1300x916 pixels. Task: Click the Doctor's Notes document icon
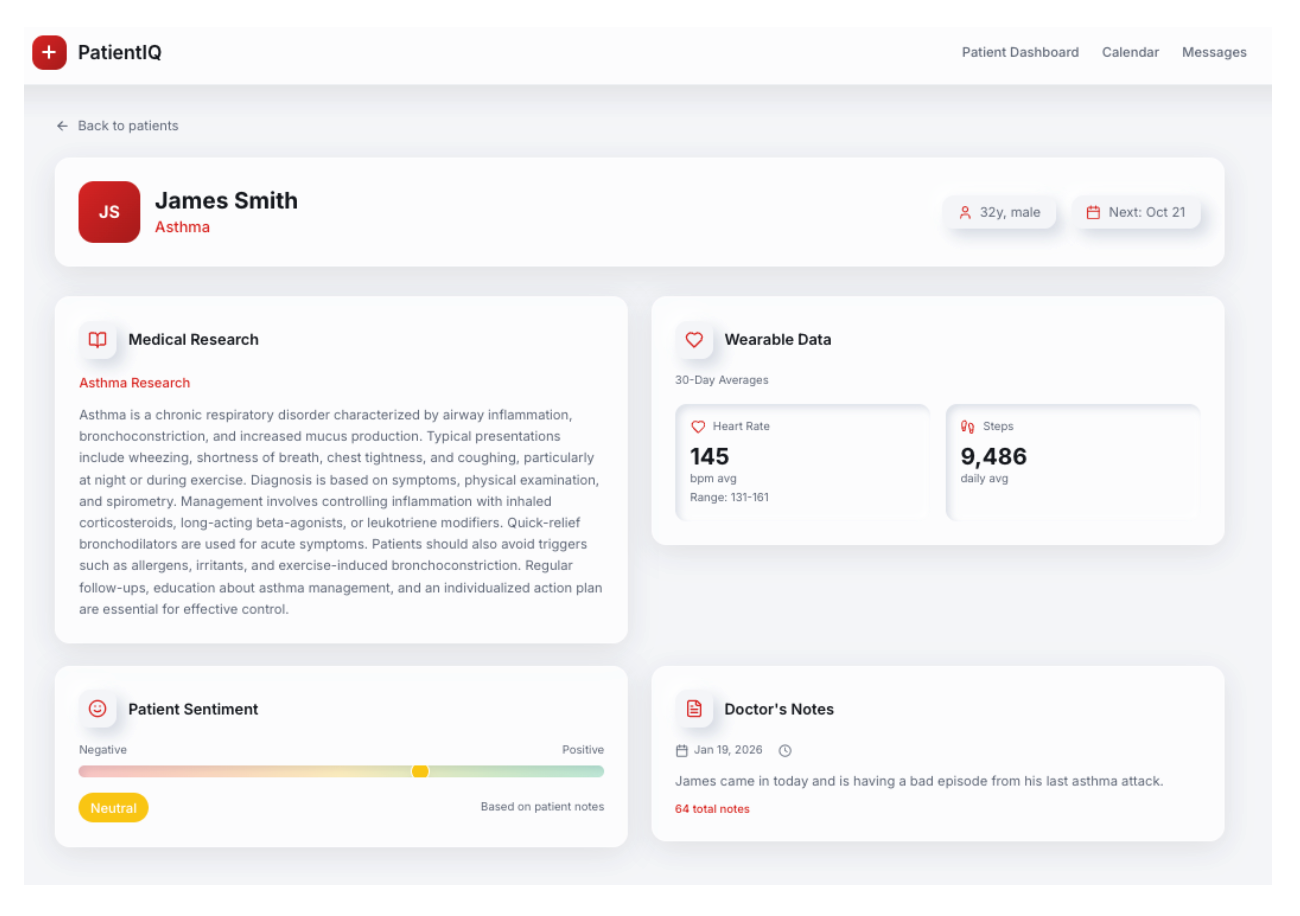coord(694,709)
